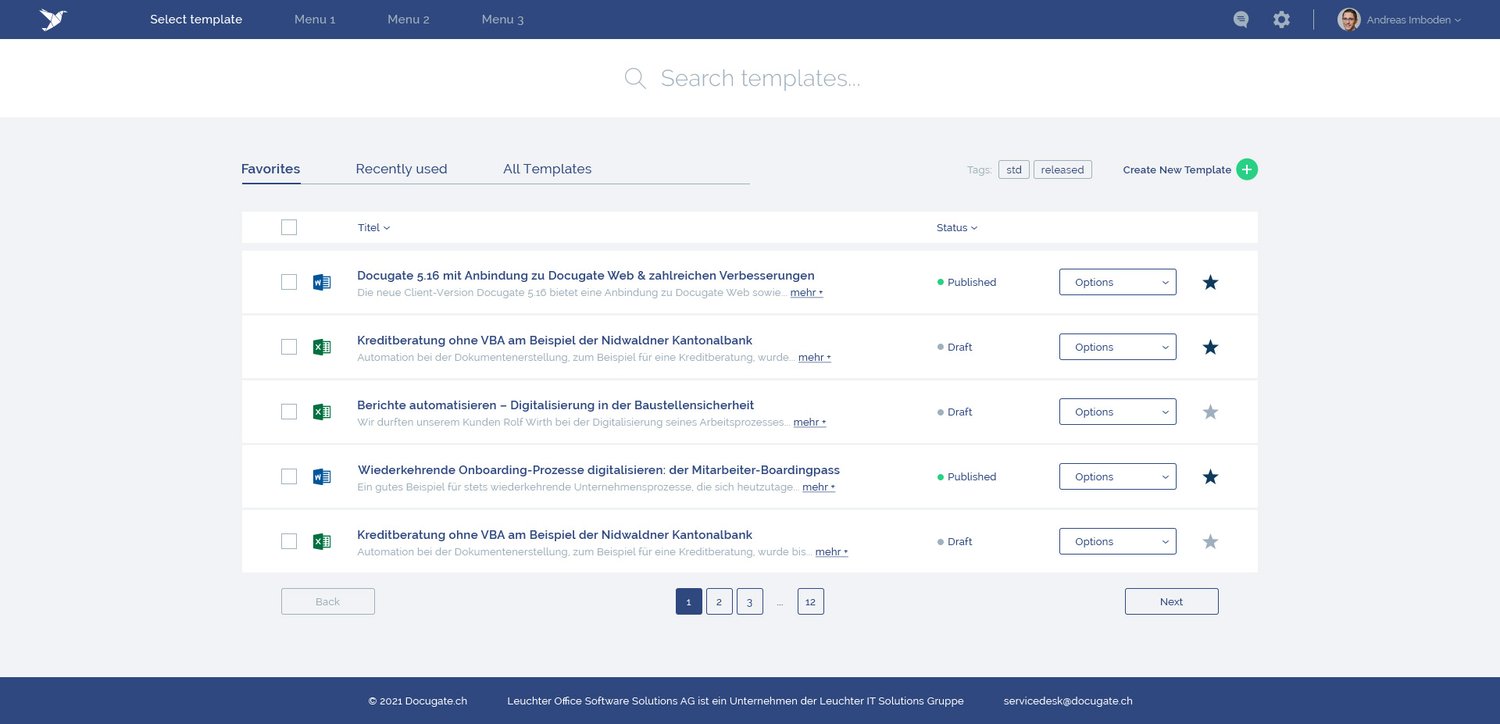Click © 2021 Docugate.ch in the footer

(418, 701)
